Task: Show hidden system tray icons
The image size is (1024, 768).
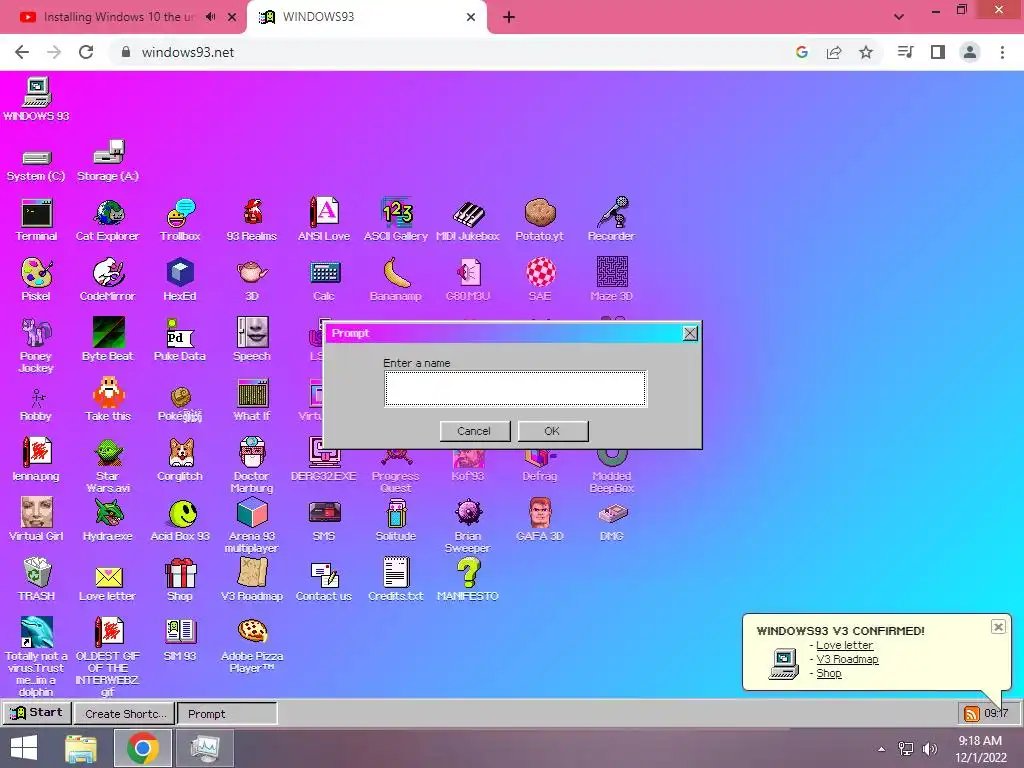Action: click(882, 749)
